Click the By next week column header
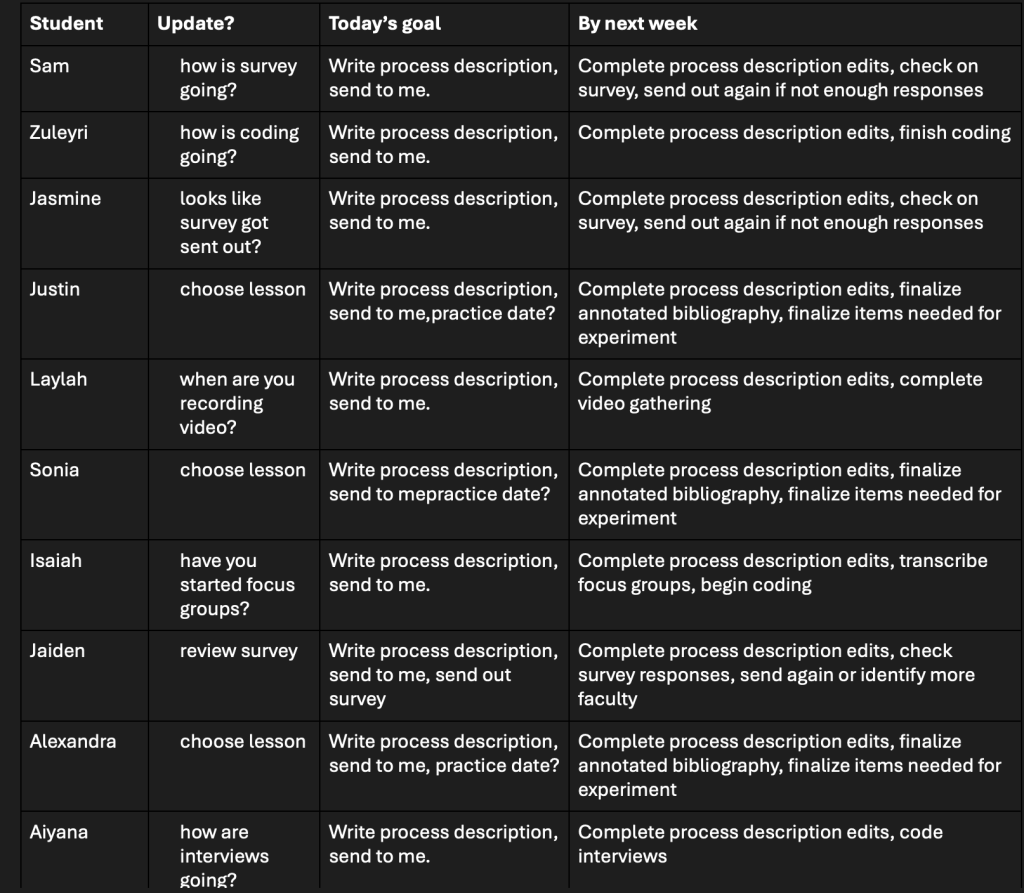This screenshot has height=893, width=1024. coord(637,24)
